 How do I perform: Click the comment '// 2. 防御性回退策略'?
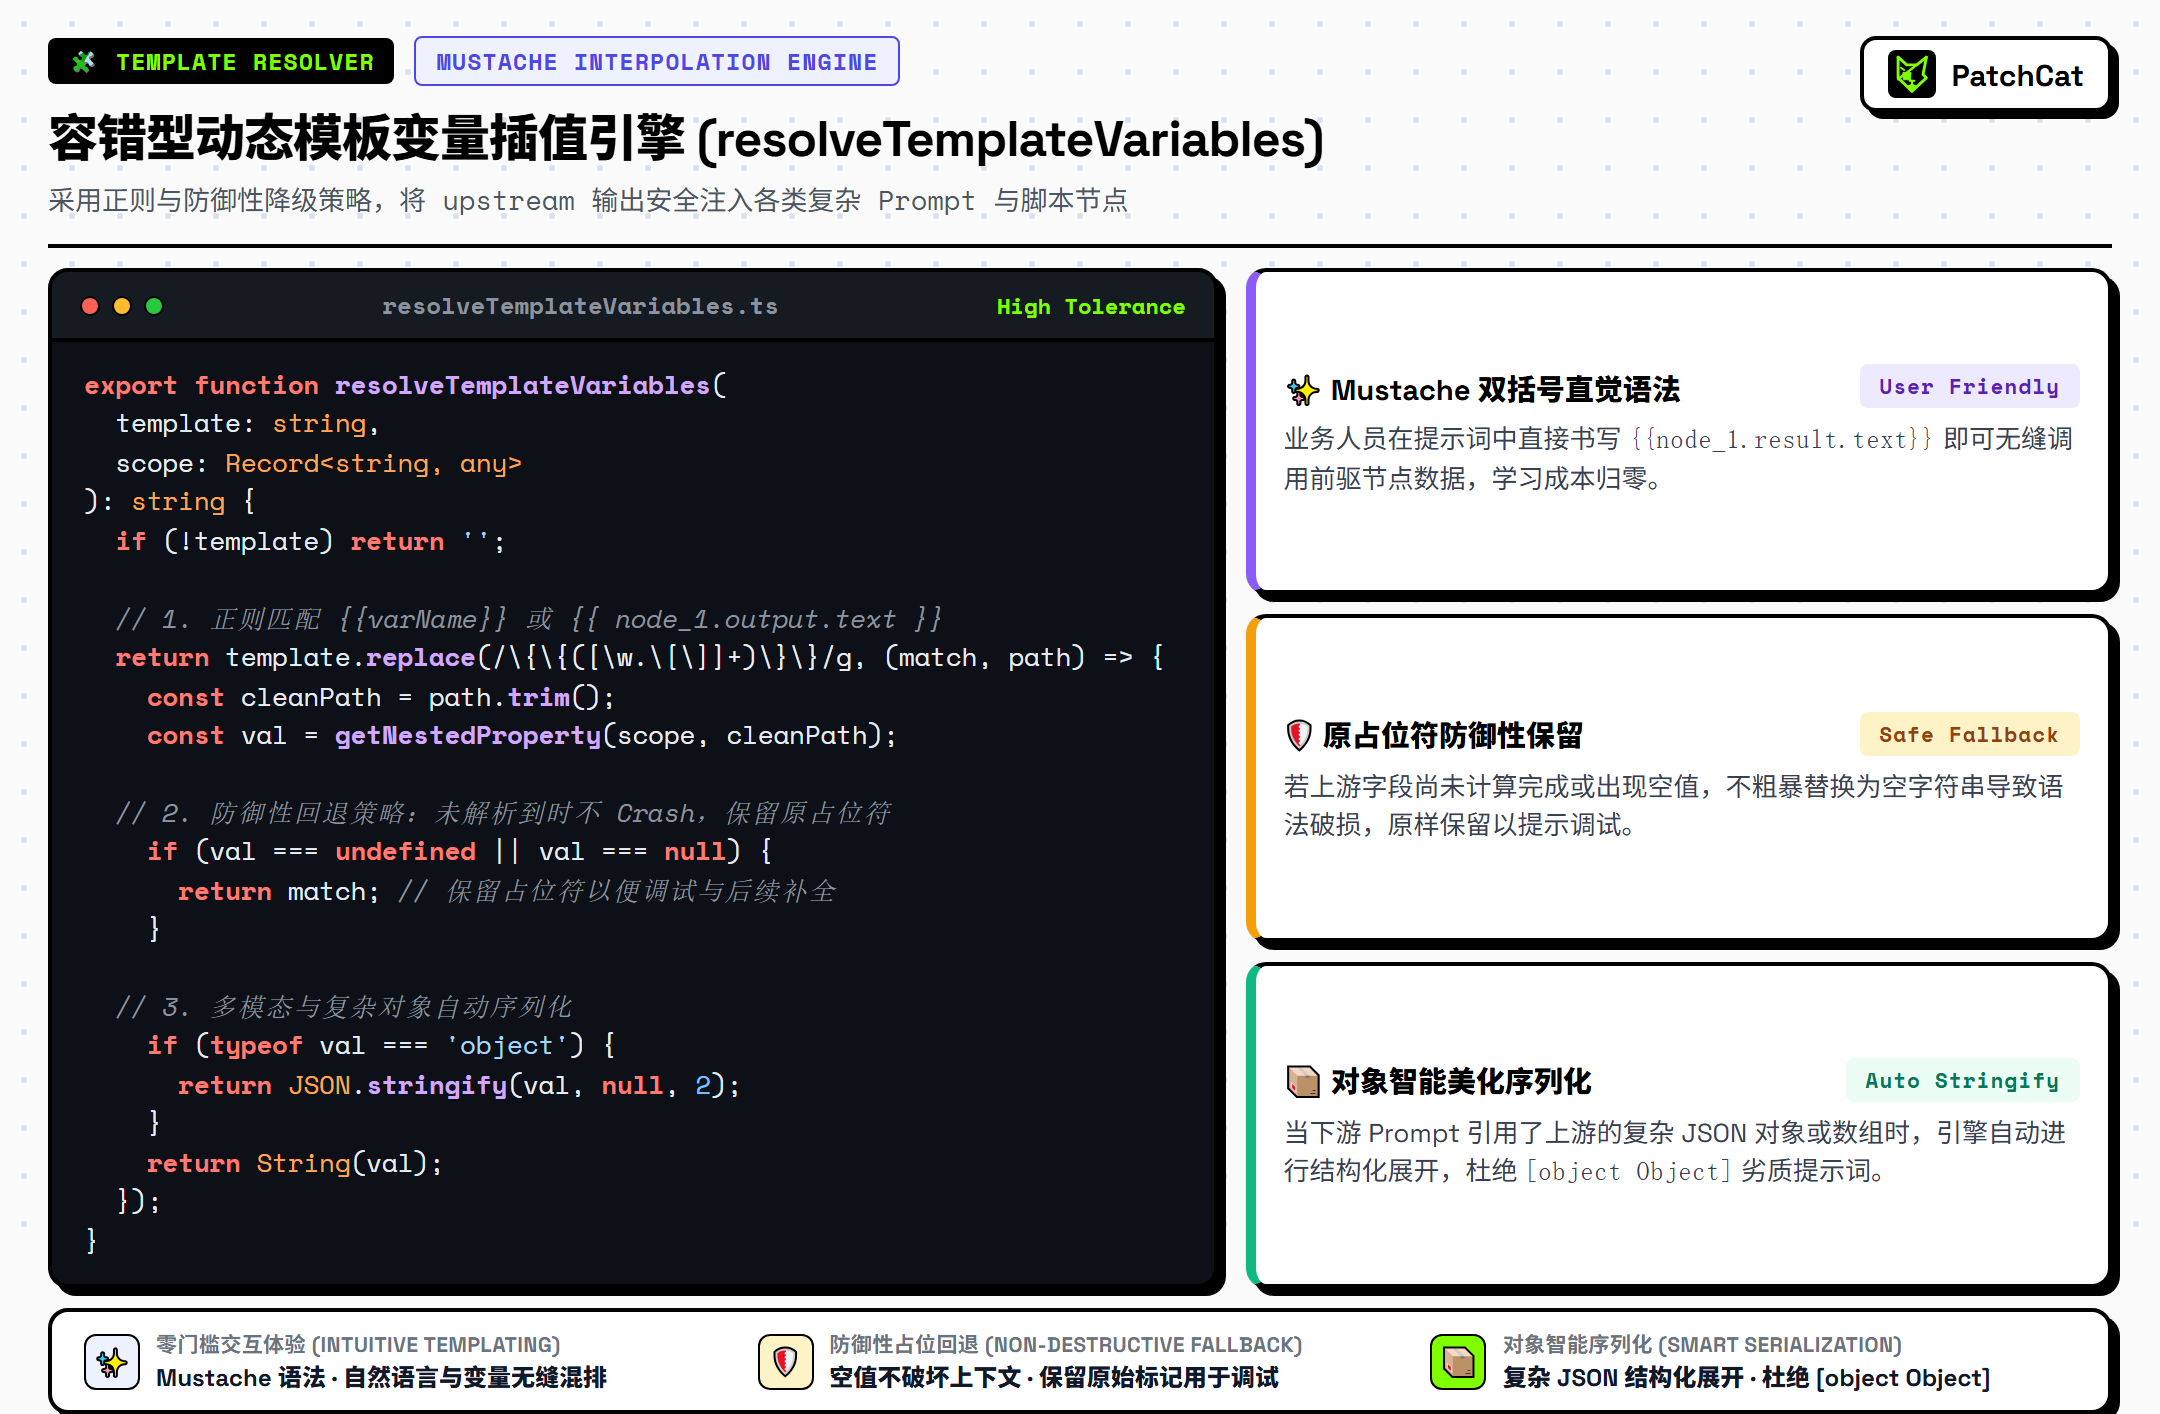pos(503,813)
